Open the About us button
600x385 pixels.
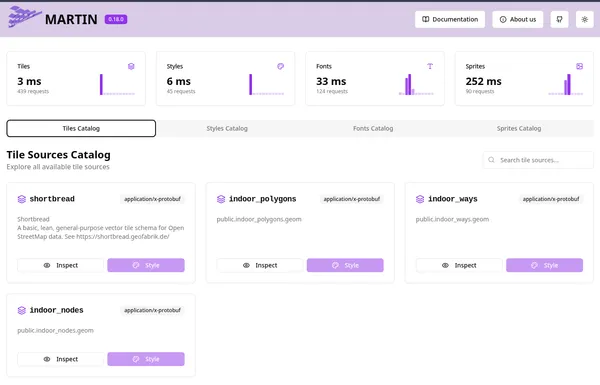tap(517, 20)
